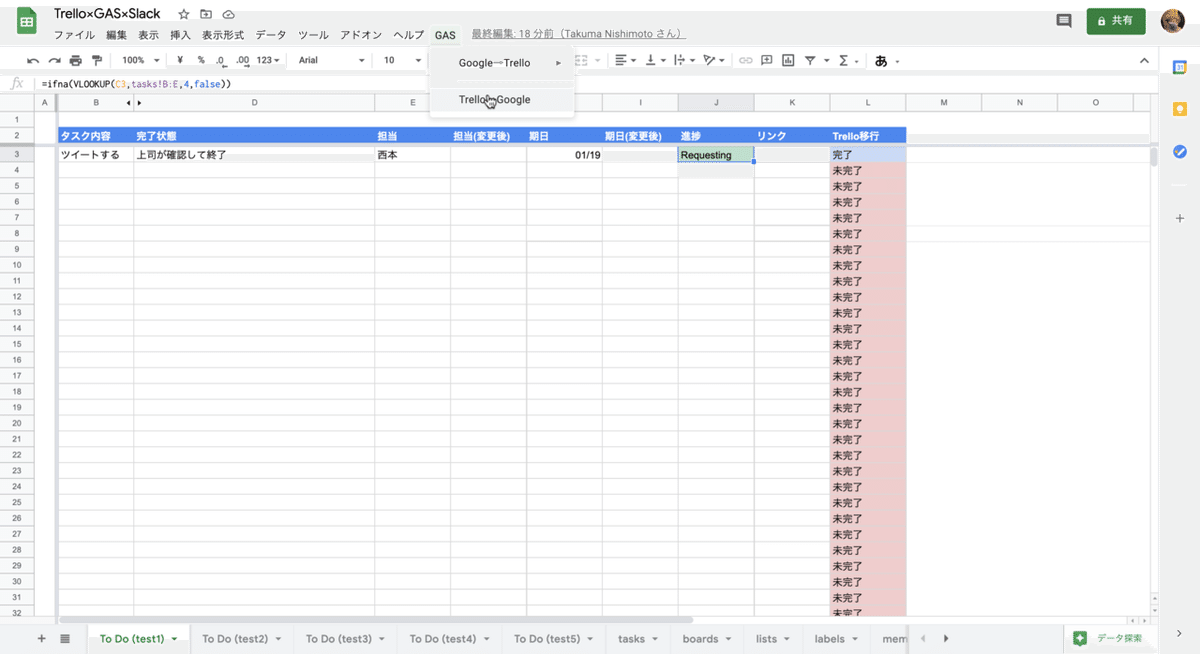Image resolution: width=1200 pixels, height=654 pixels.
Task: Open text rotation dropdown
Action: [x=714, y=60]
